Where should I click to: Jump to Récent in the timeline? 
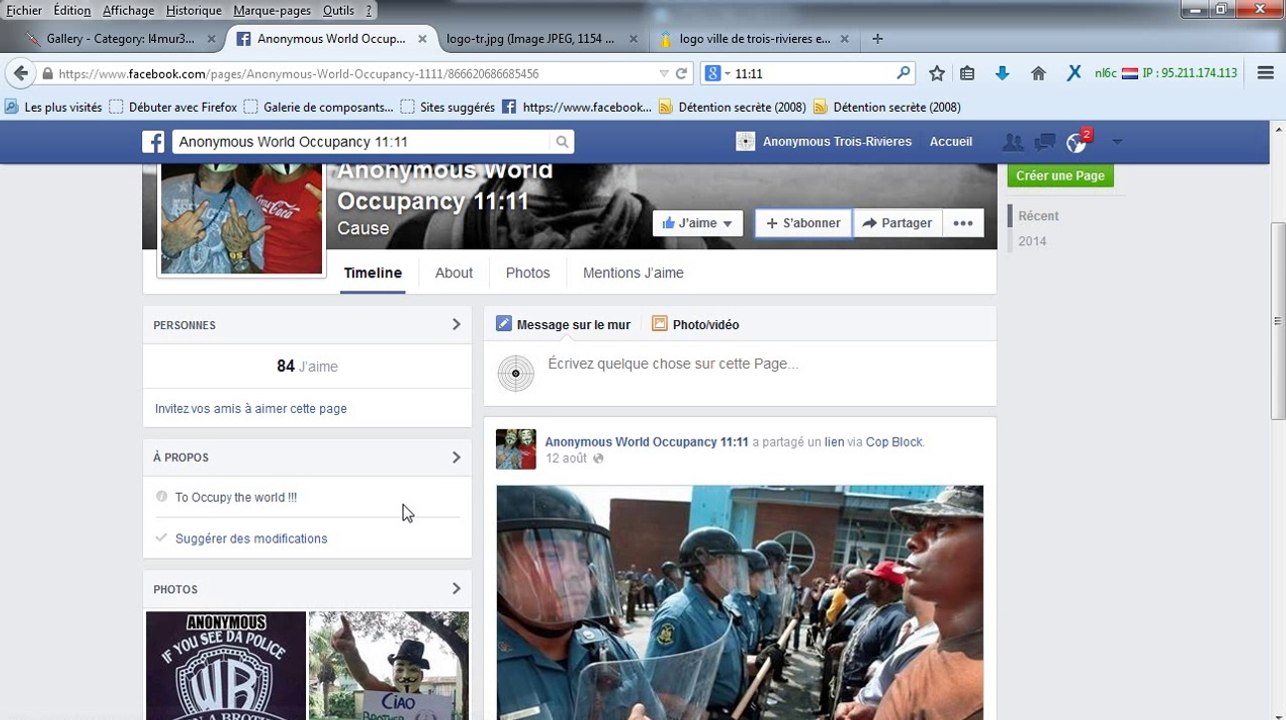[x=1038, y=216]
